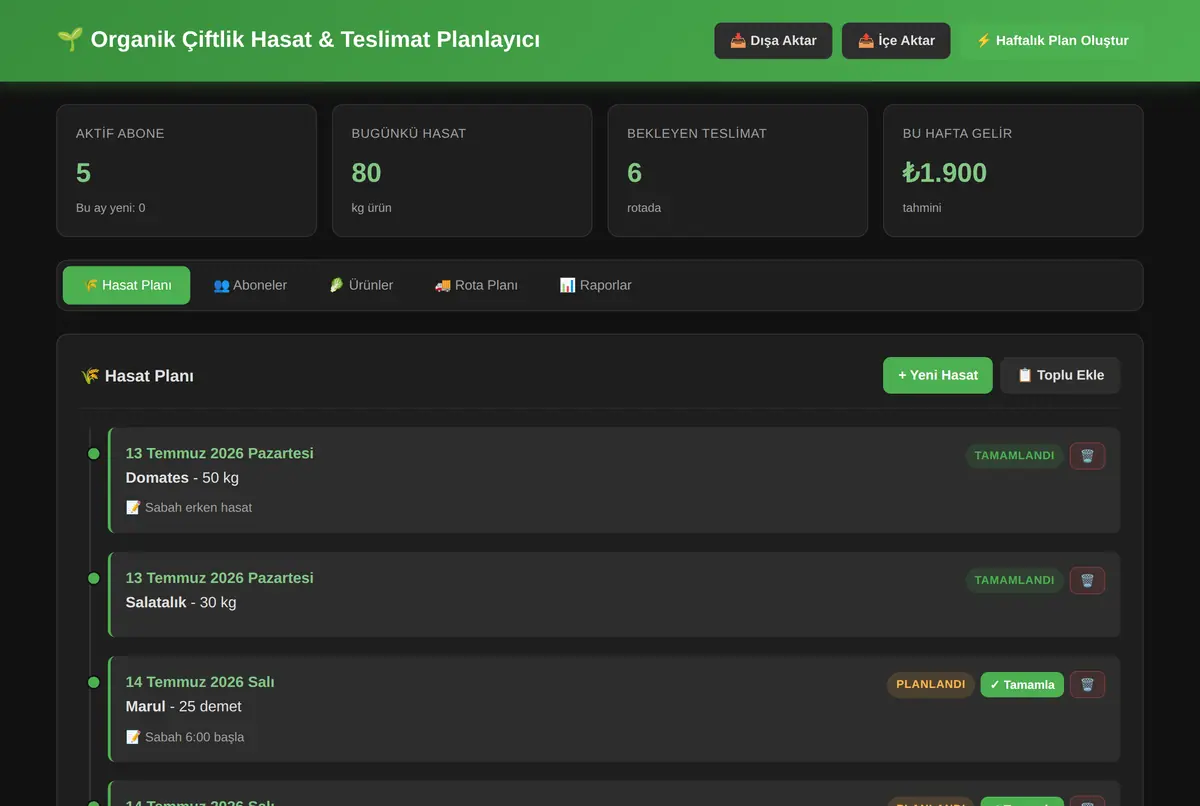Click the Aktif Abone stat card
This screenshot has width=1200, height=806.
187,171
